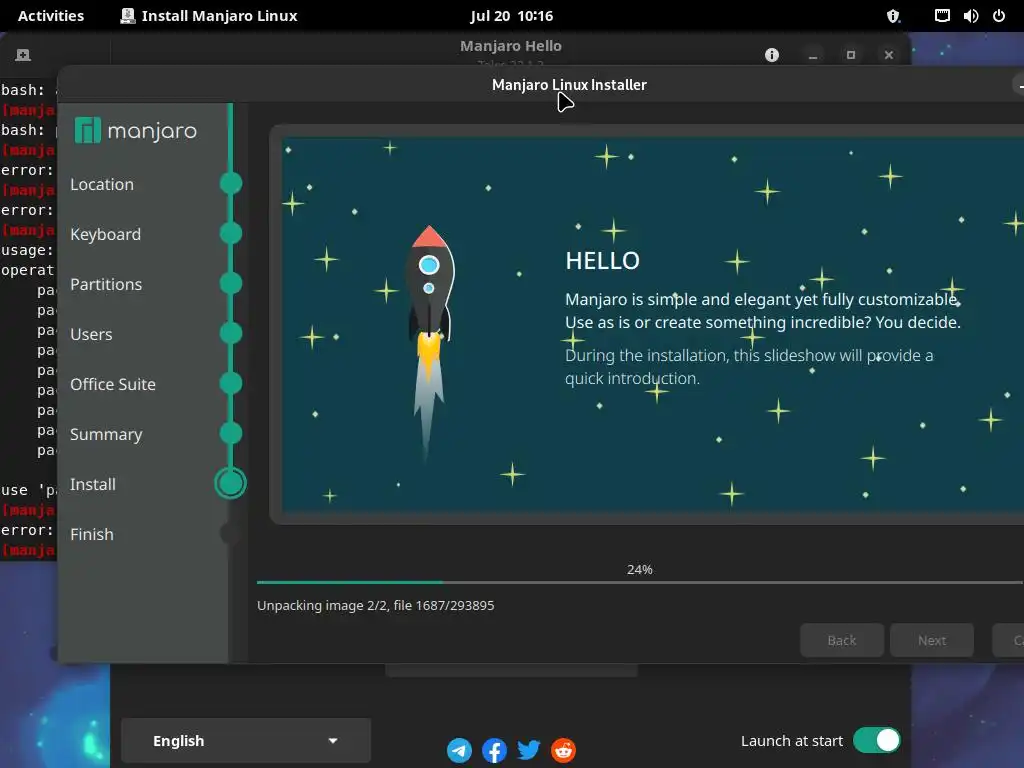Select the Location step
Screen dimensions: 1024x768
(102, 185)
